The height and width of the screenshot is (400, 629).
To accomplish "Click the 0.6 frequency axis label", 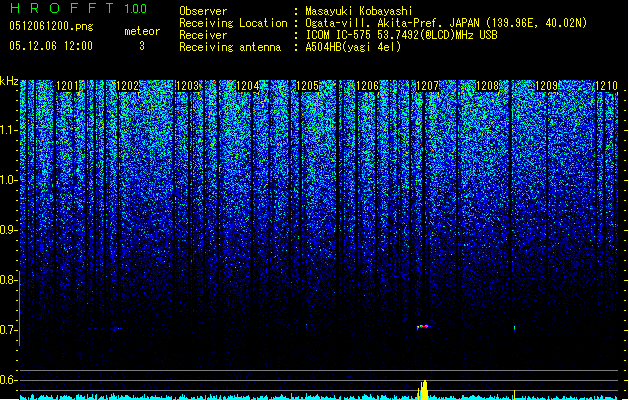I will (x=8, y=380).
